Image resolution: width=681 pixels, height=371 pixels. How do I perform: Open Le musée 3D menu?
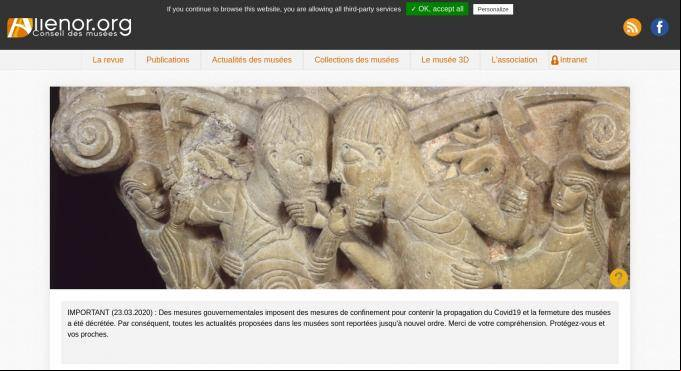(445, 60)
